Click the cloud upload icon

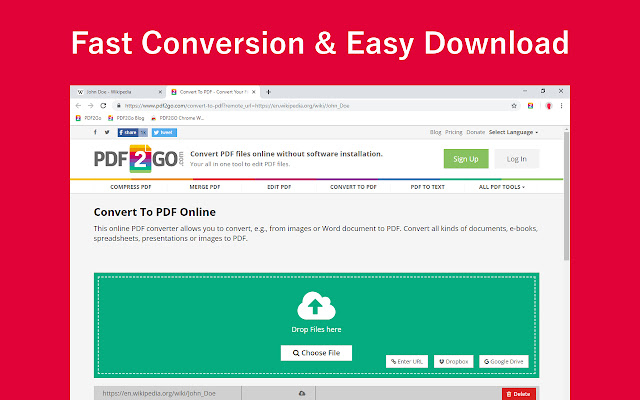click(316, 306)
